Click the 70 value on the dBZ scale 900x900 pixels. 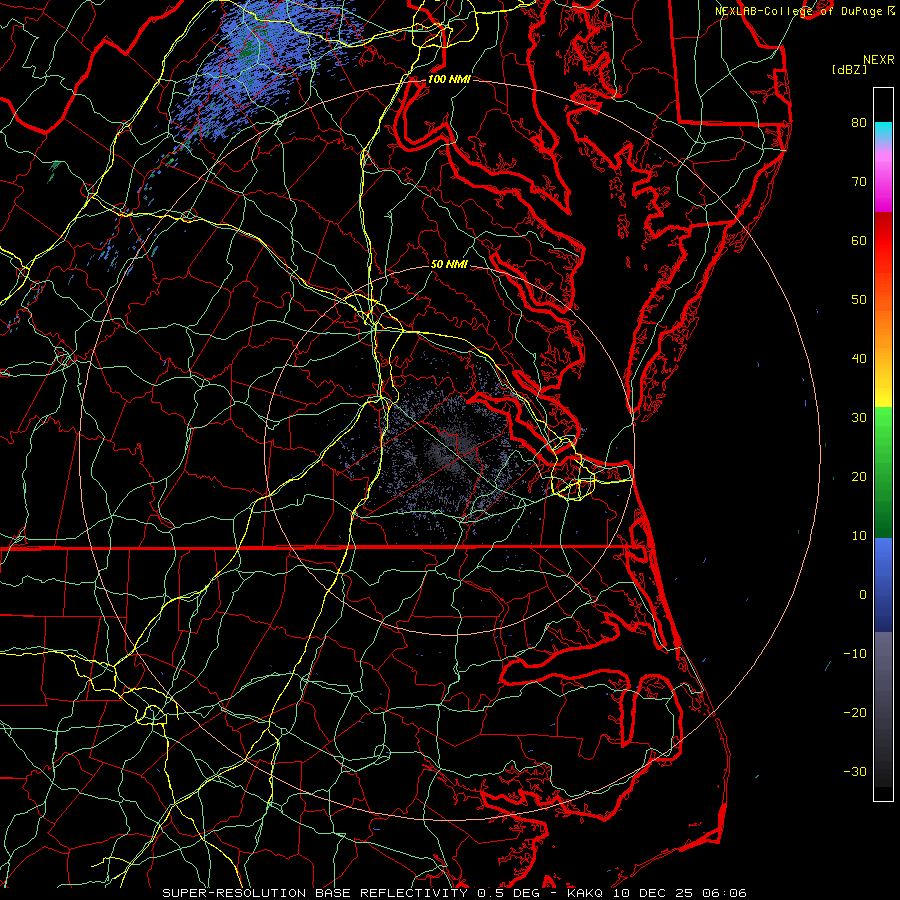[859, 181]
